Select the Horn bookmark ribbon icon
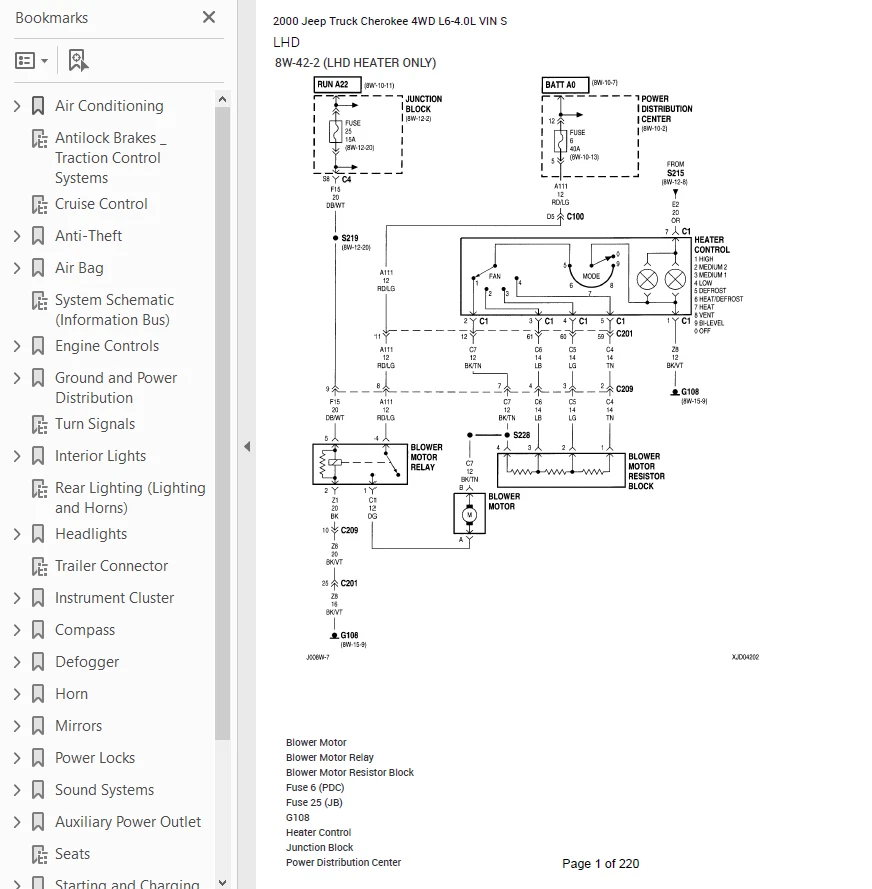Screen dimensions: 872x889 (x=38, y=694)
